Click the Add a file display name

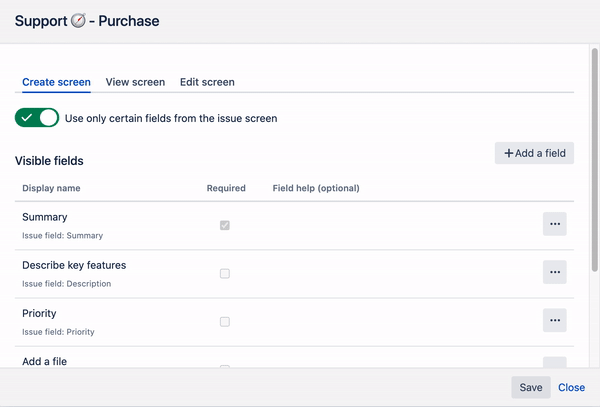[x=44, y=360]
